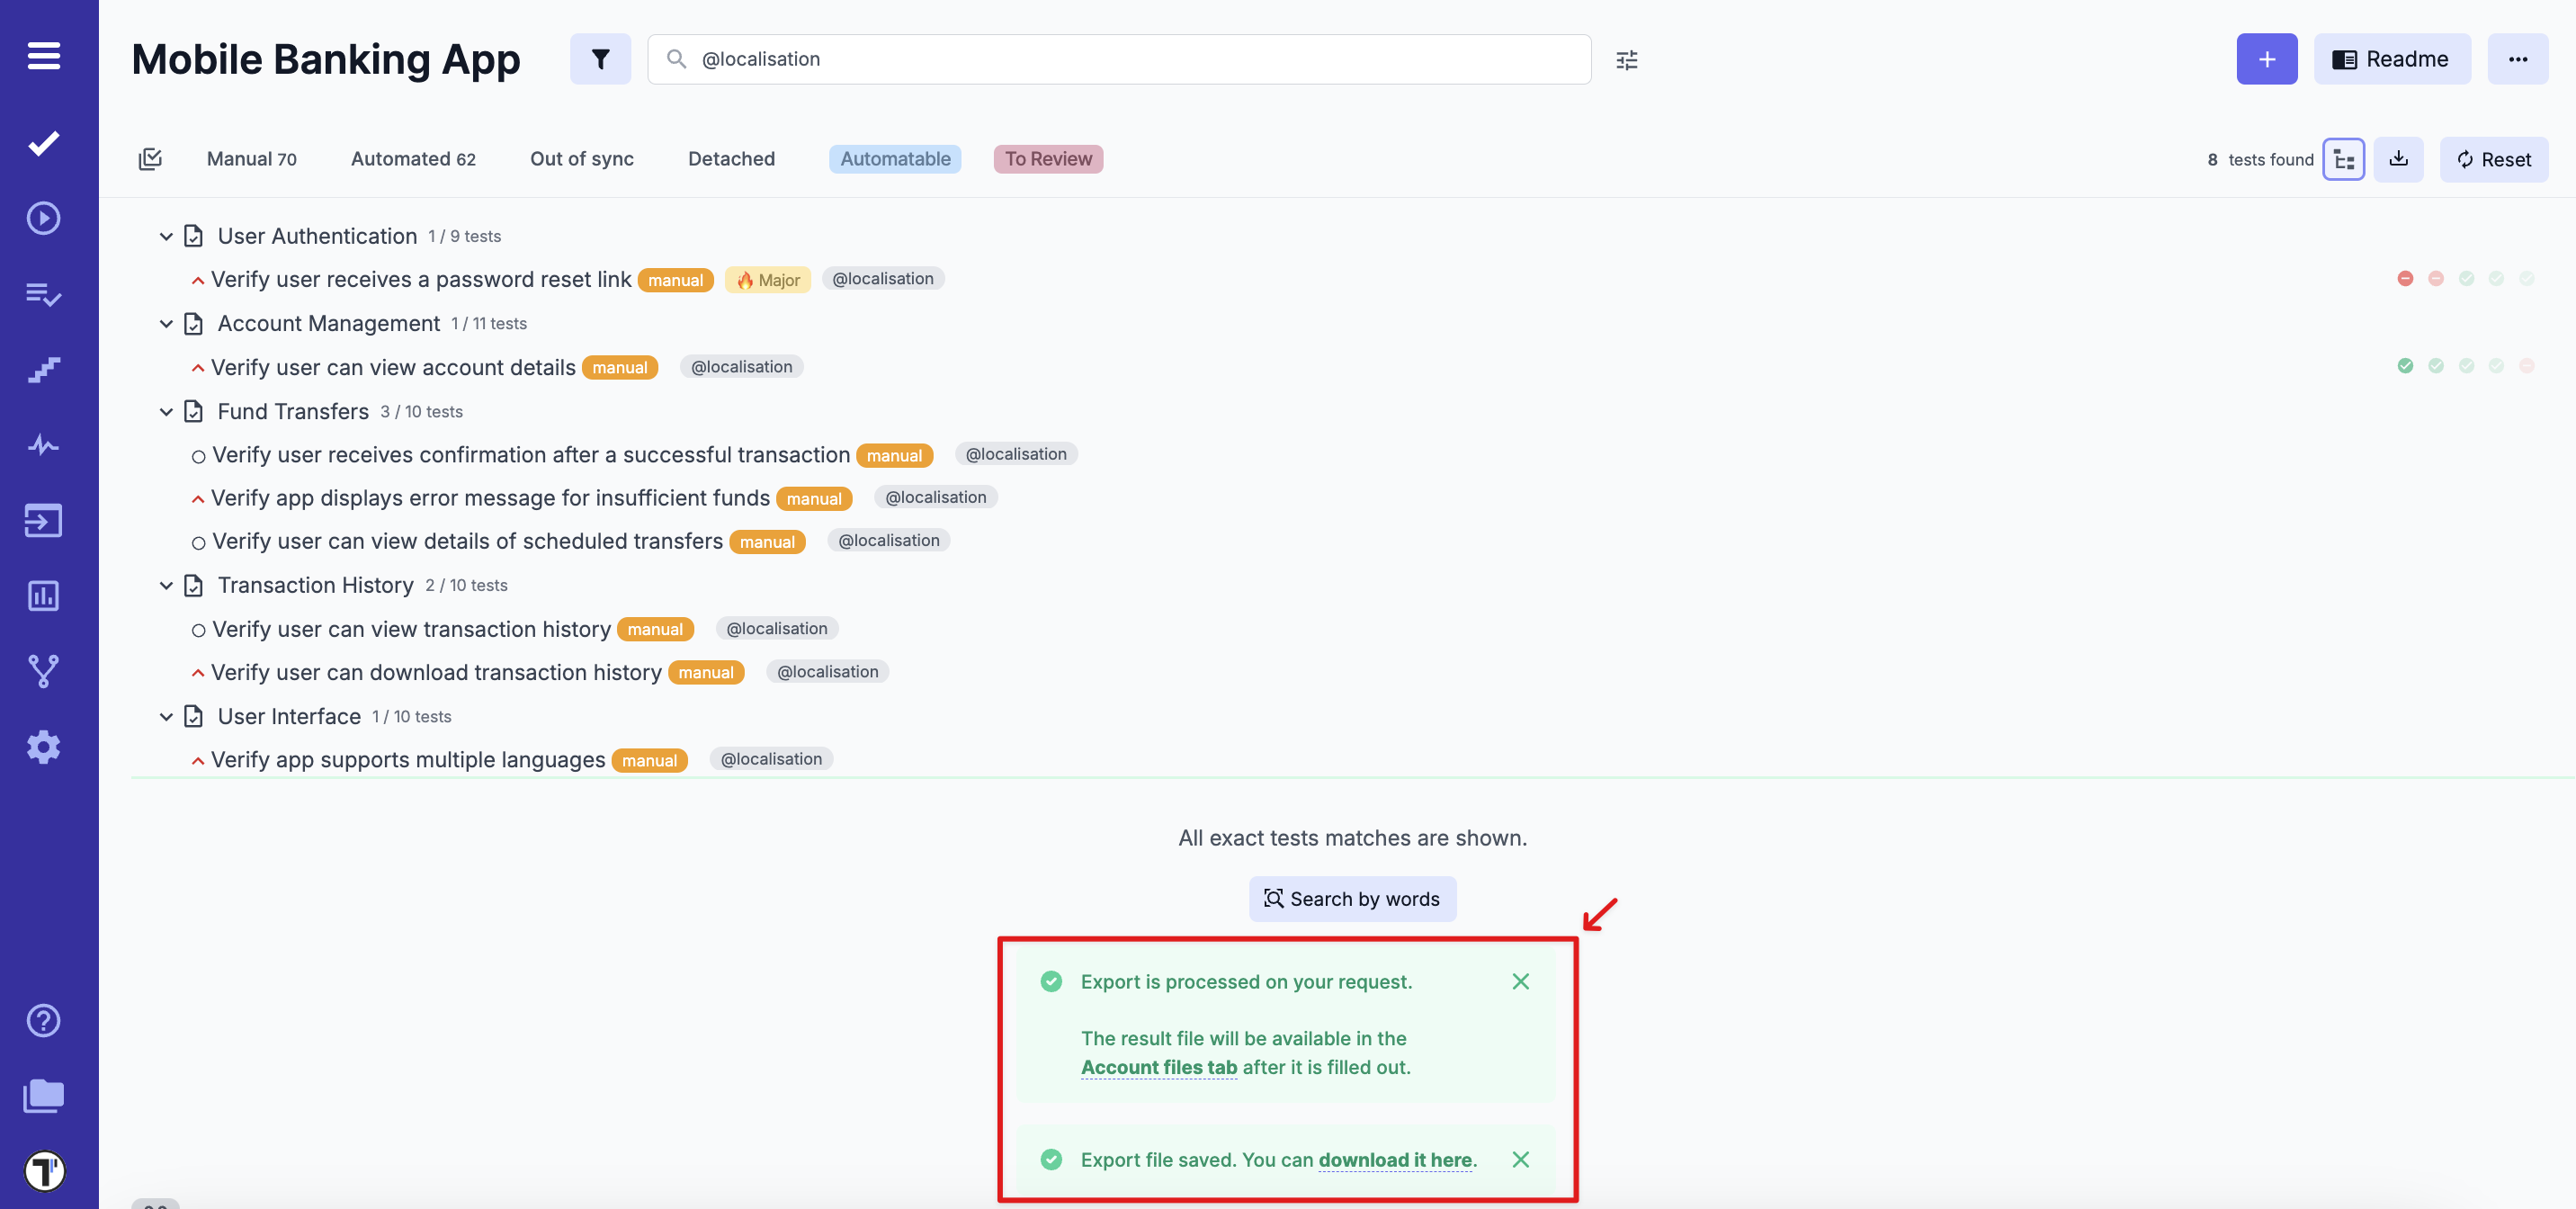Collapse the Transaction History suite
This screenshot has height=1209, width=2576.
coord(166,585)
